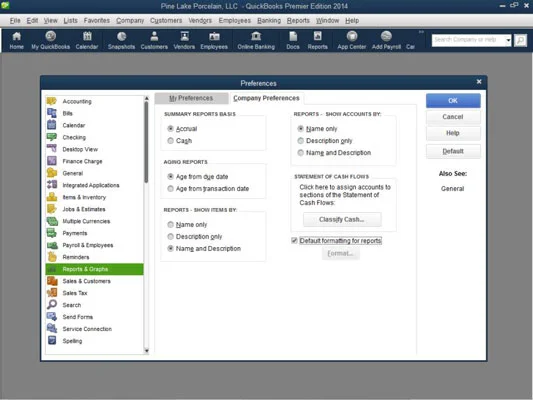The image size is (533, 400).
Task: Open the File menu
Action: (15, 20)
